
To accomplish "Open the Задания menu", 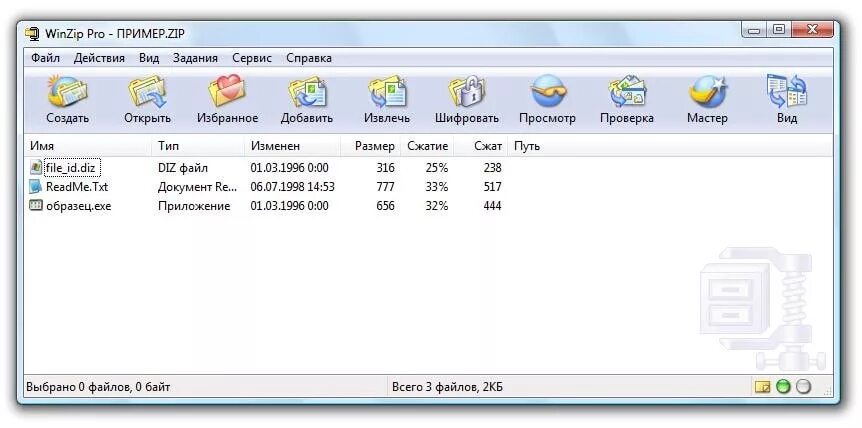I will (195, 58).
